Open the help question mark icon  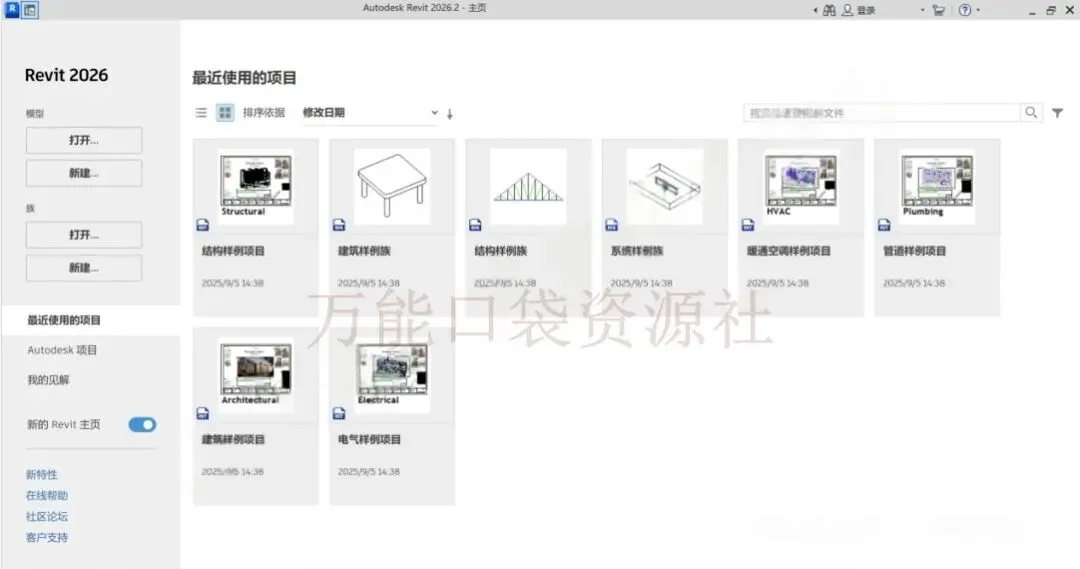coord(965,10)
